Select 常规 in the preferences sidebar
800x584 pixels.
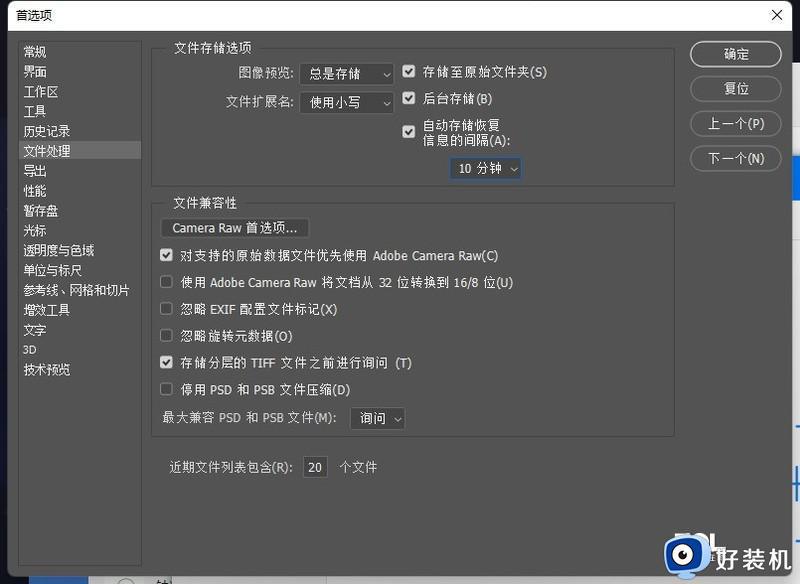35,52
